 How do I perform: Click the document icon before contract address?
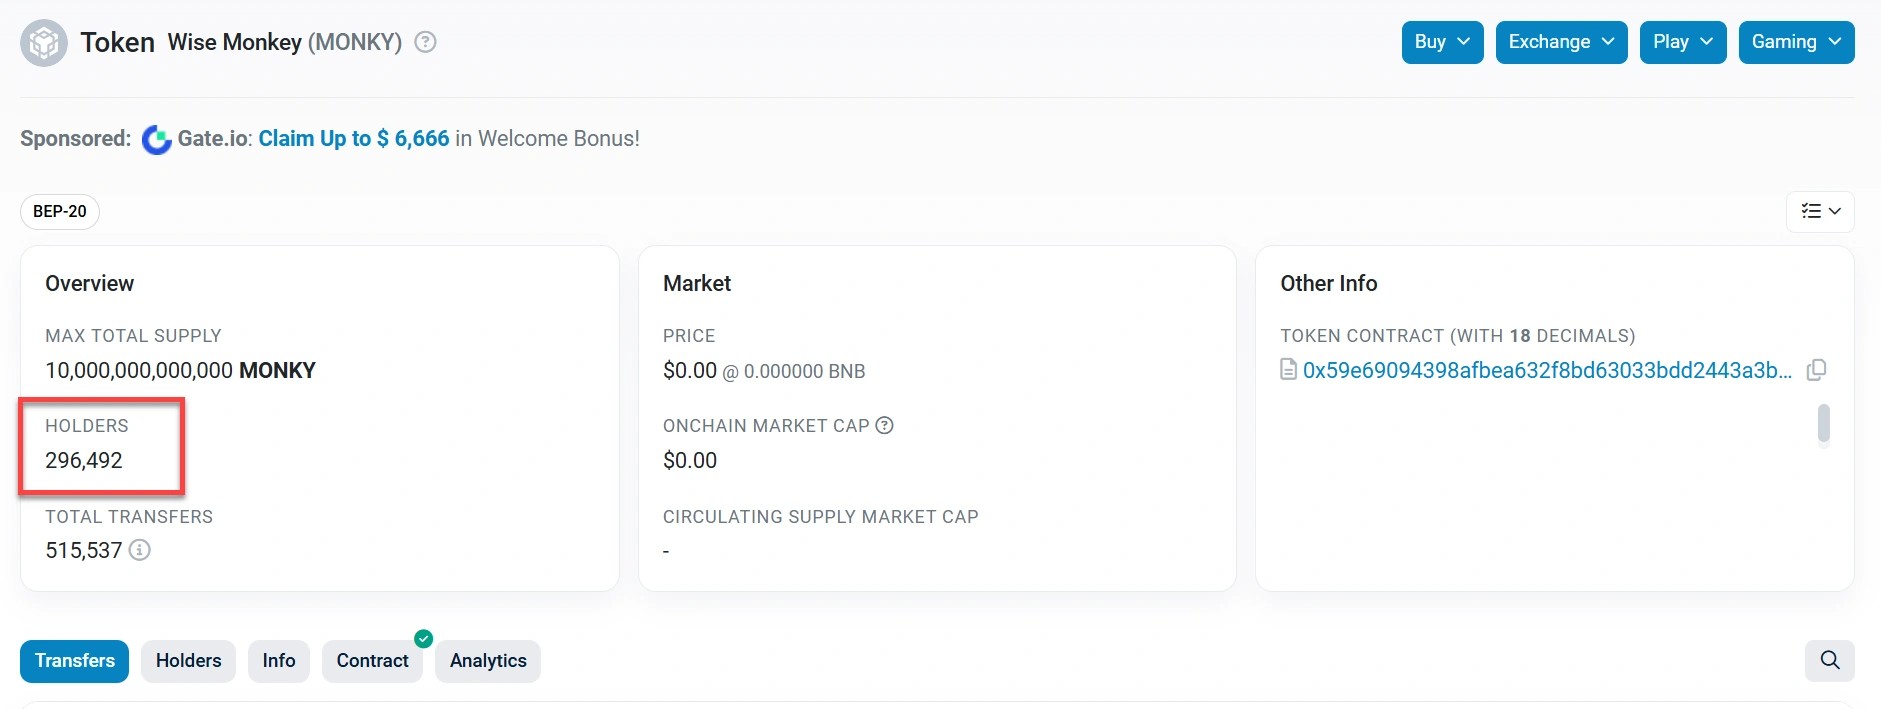[1289, 370]
